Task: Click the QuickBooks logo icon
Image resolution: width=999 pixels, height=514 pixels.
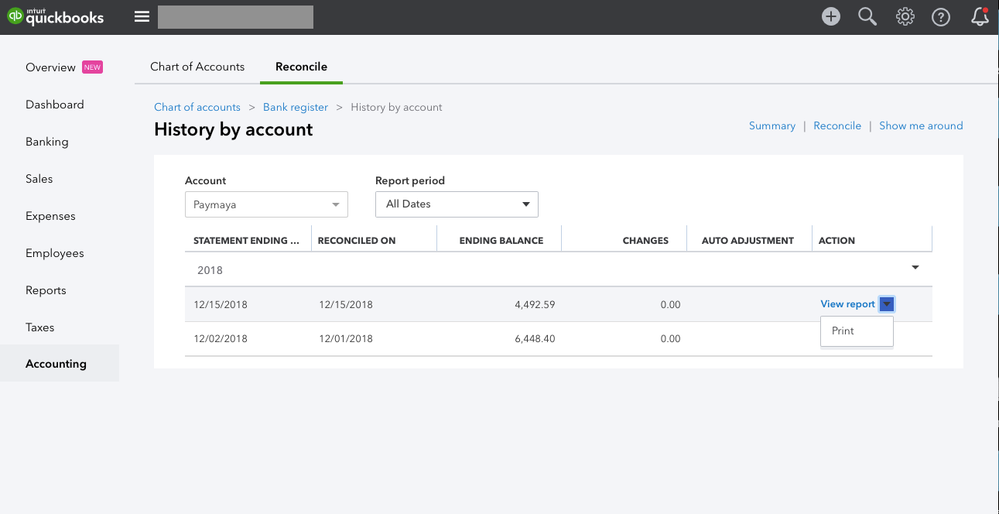Action: [17, 17]
